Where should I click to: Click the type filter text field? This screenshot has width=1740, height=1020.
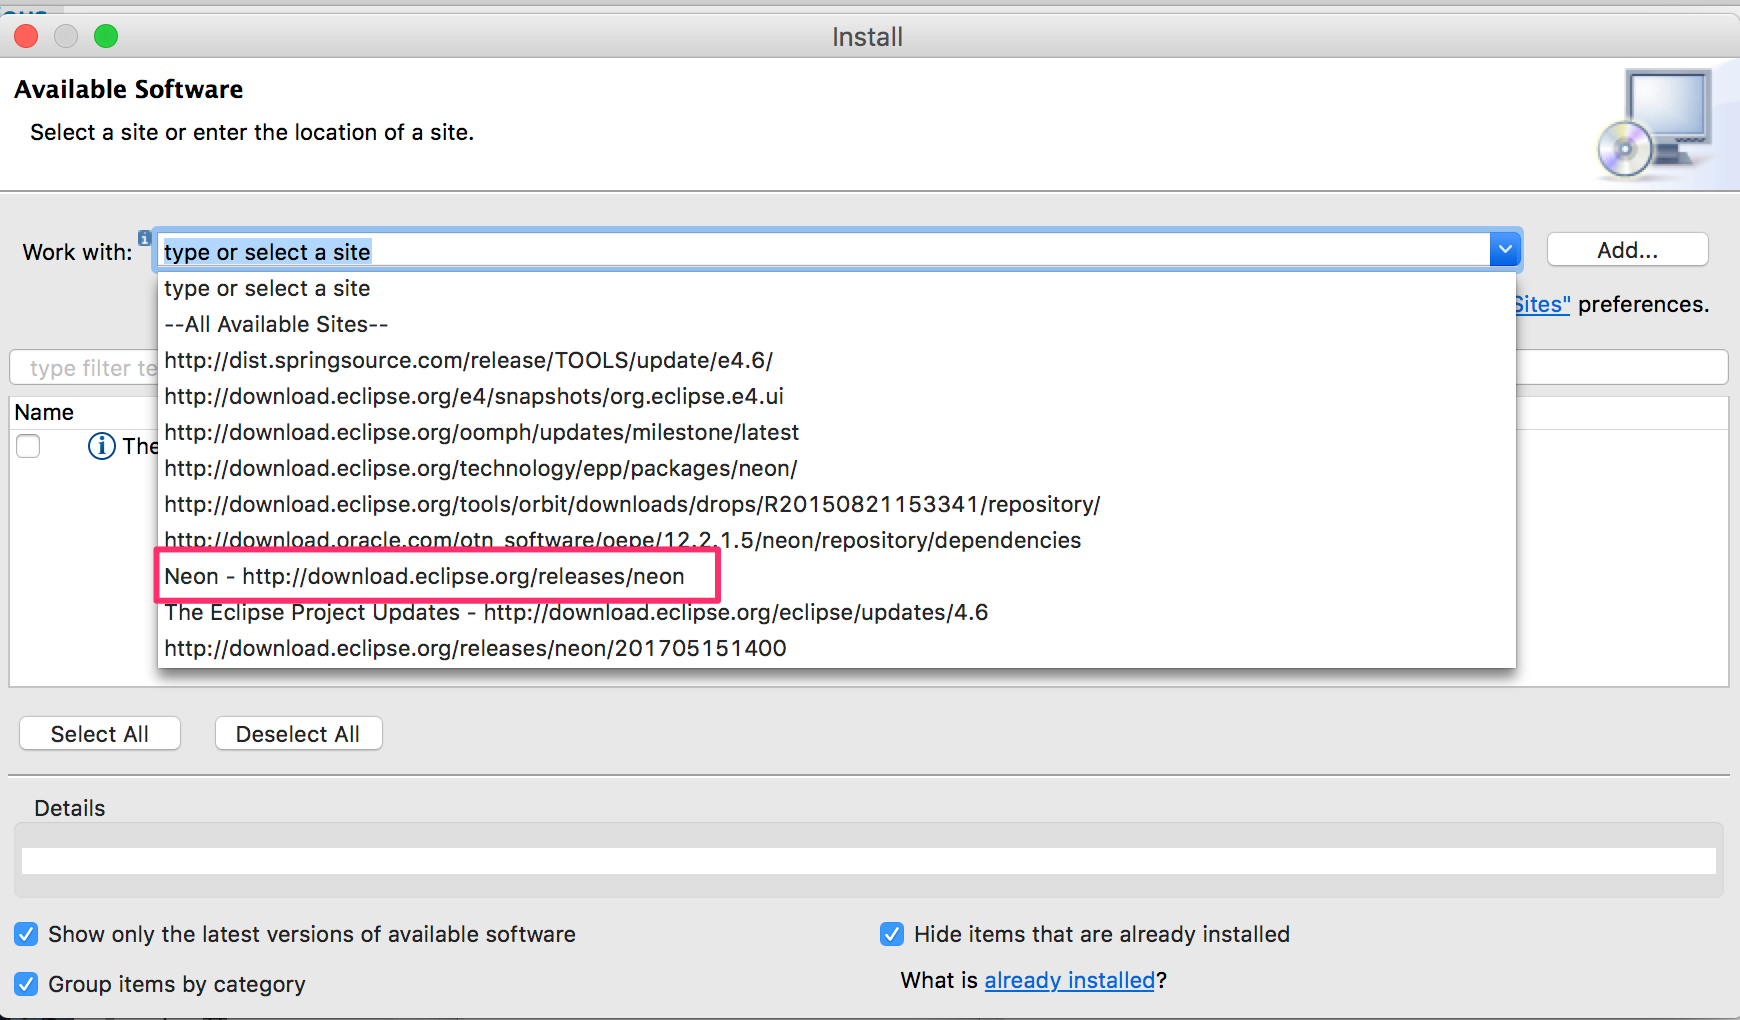[84, 367]
